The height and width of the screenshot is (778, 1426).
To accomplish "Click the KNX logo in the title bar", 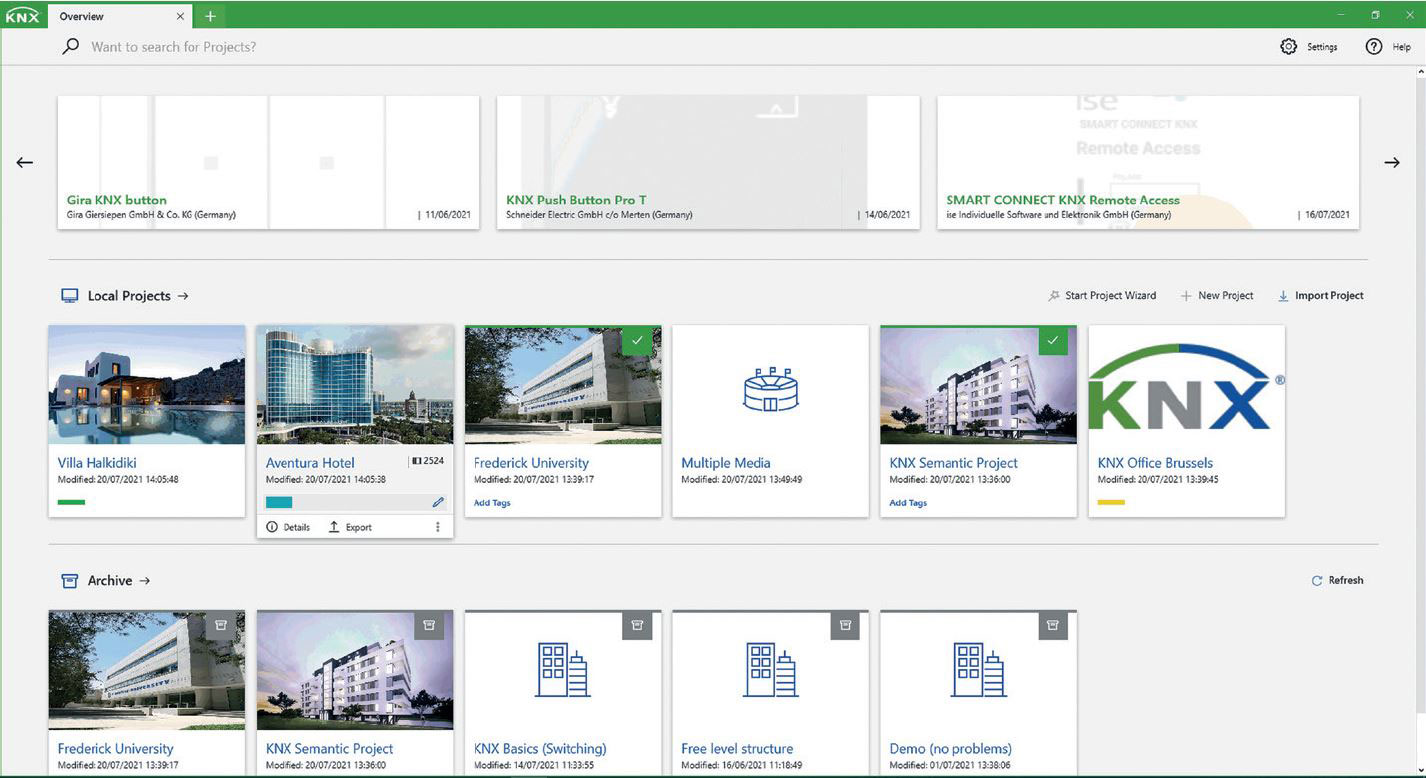I will 22,16.
